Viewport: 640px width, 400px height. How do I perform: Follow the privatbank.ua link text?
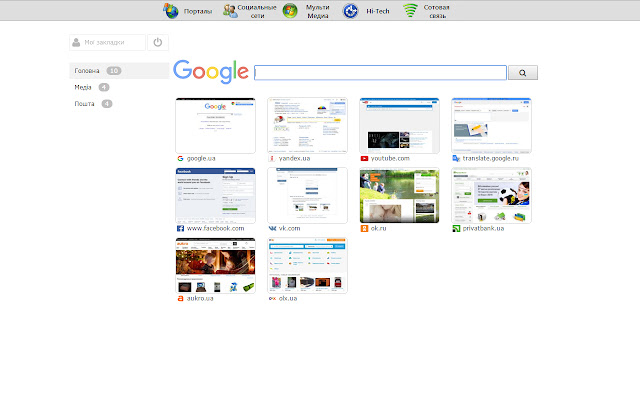[x=483, y=229]
